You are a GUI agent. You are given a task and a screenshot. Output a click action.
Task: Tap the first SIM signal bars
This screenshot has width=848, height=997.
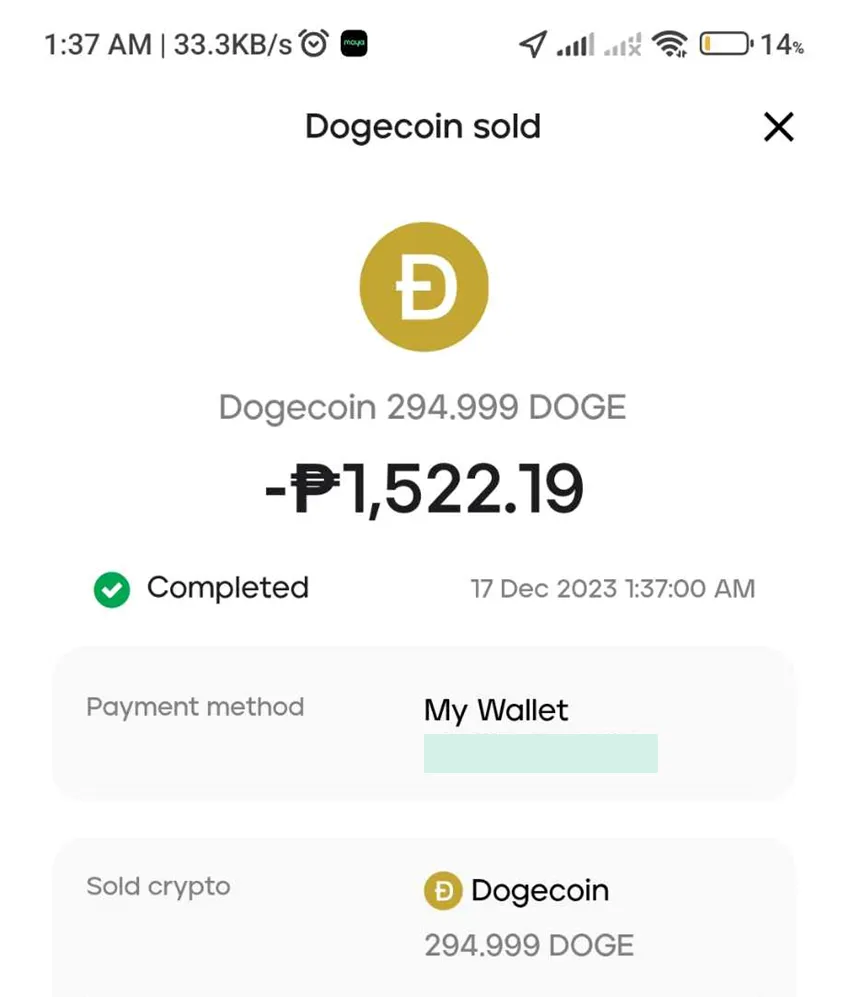(575, 45)
